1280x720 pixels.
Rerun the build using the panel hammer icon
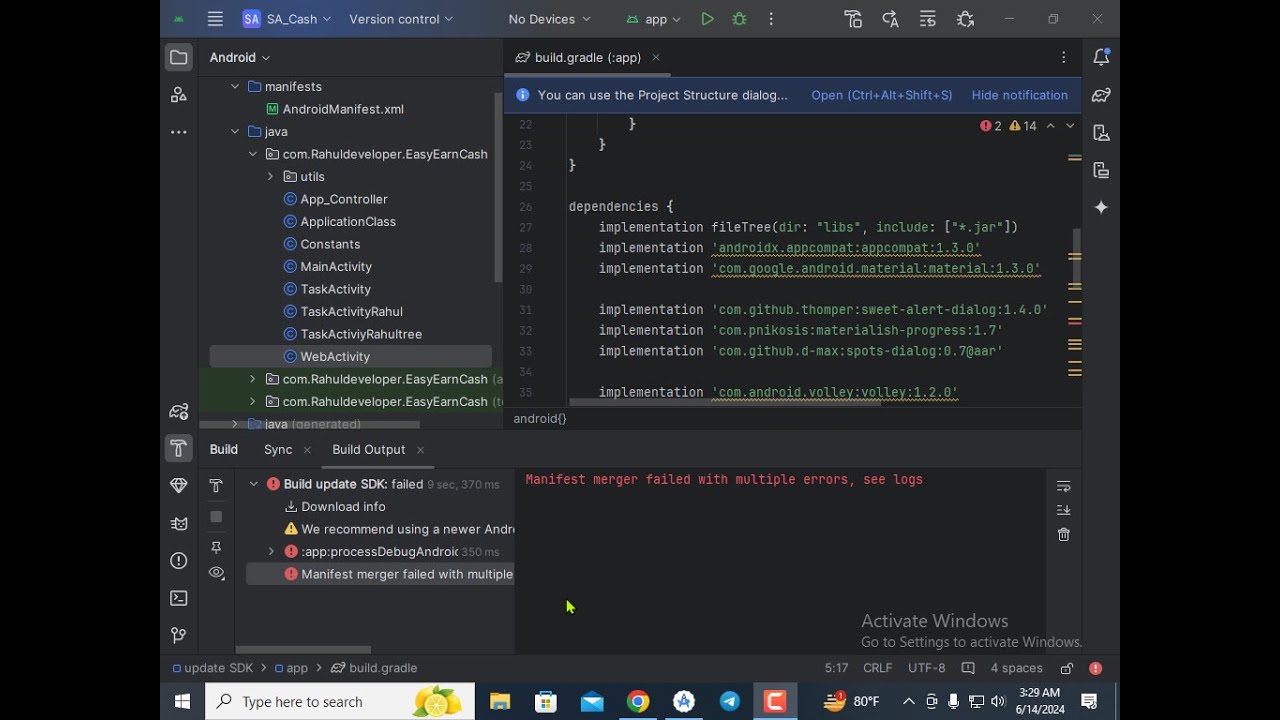click(216, 486)
